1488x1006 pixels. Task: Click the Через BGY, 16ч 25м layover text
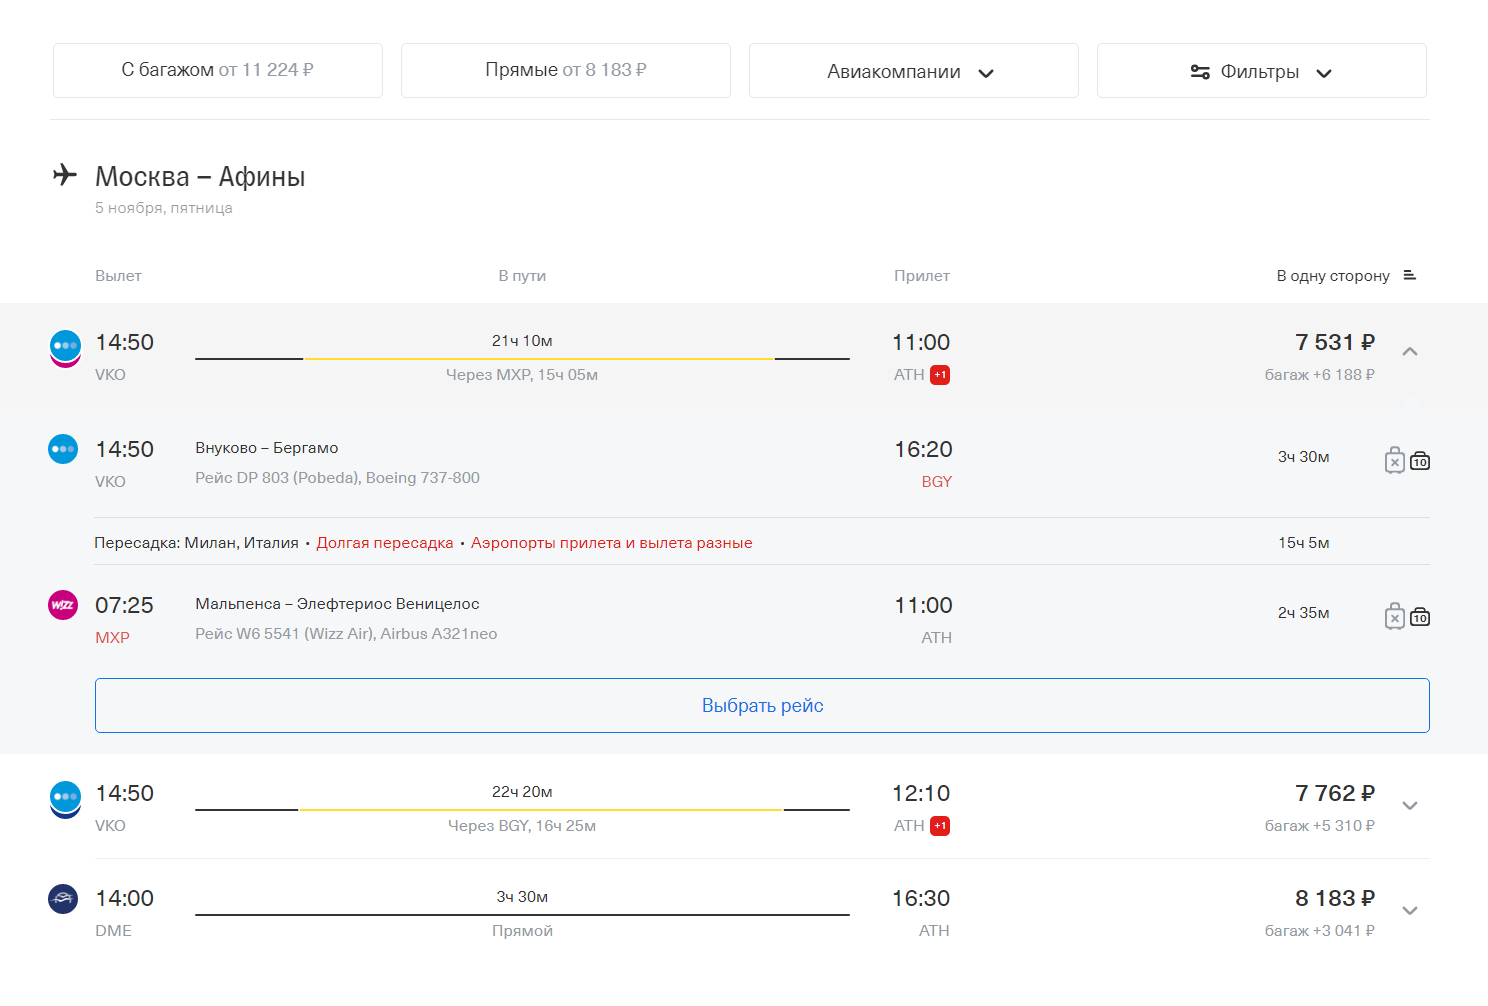click(x=522, y=826)
